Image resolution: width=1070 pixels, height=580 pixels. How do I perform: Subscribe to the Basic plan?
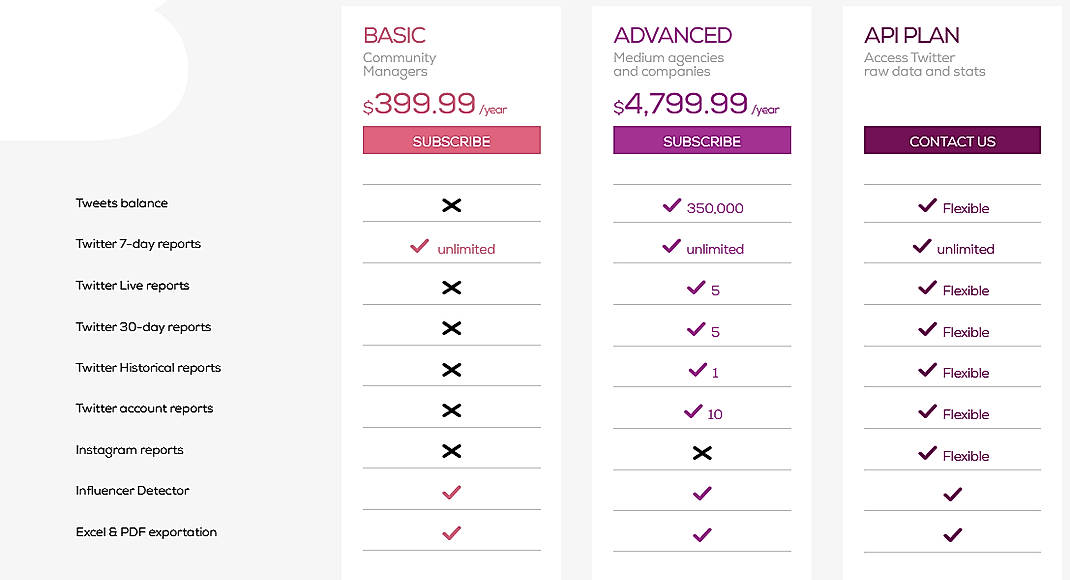pos(451,140)
